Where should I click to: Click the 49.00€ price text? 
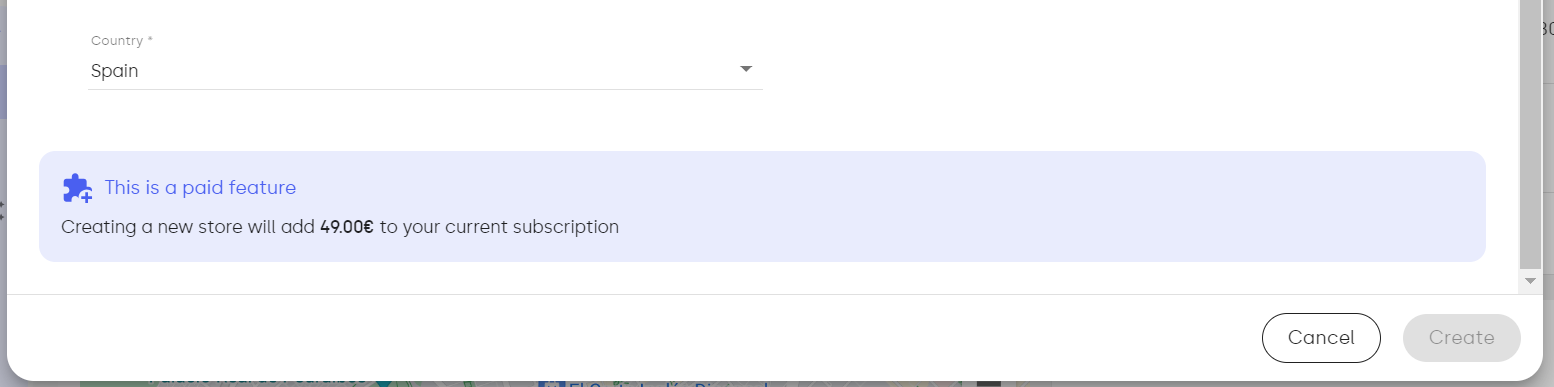[x=346, y=227]
